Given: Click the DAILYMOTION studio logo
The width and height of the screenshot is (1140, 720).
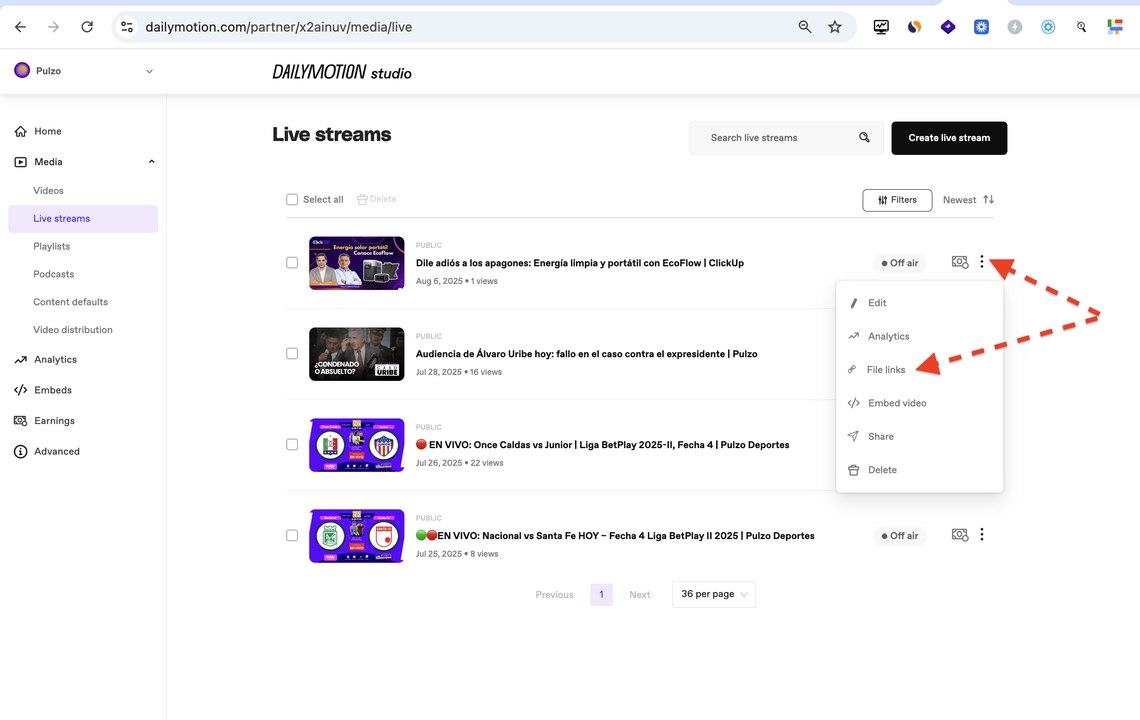Looking at the screenshot, I should (342, 72).
